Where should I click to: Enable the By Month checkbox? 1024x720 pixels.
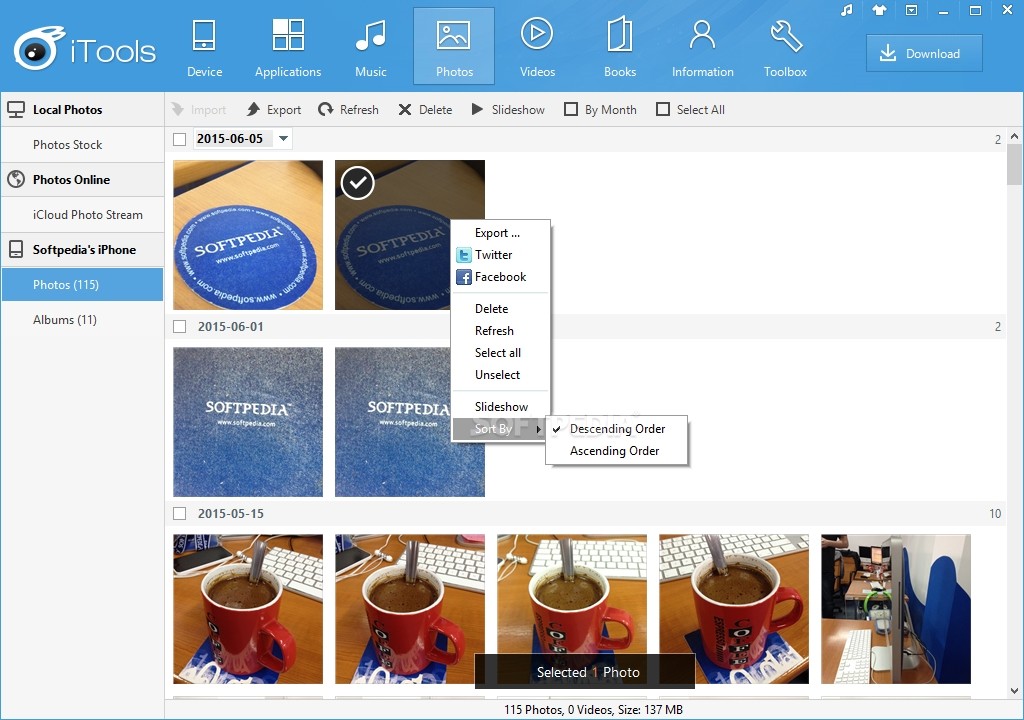click(x=571, y=109)
